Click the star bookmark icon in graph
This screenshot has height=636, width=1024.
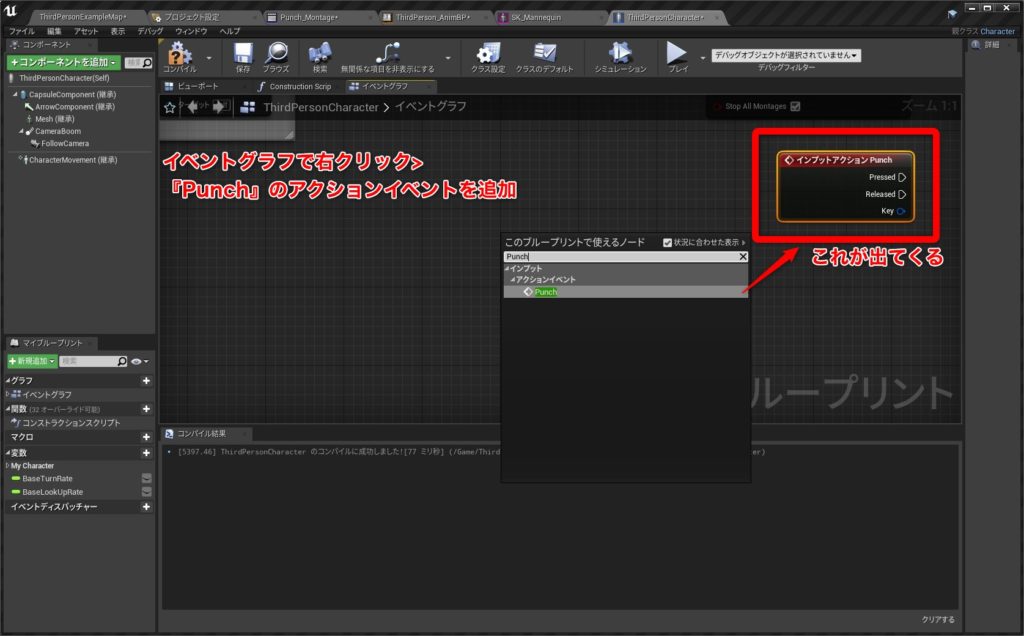point(170,107)
